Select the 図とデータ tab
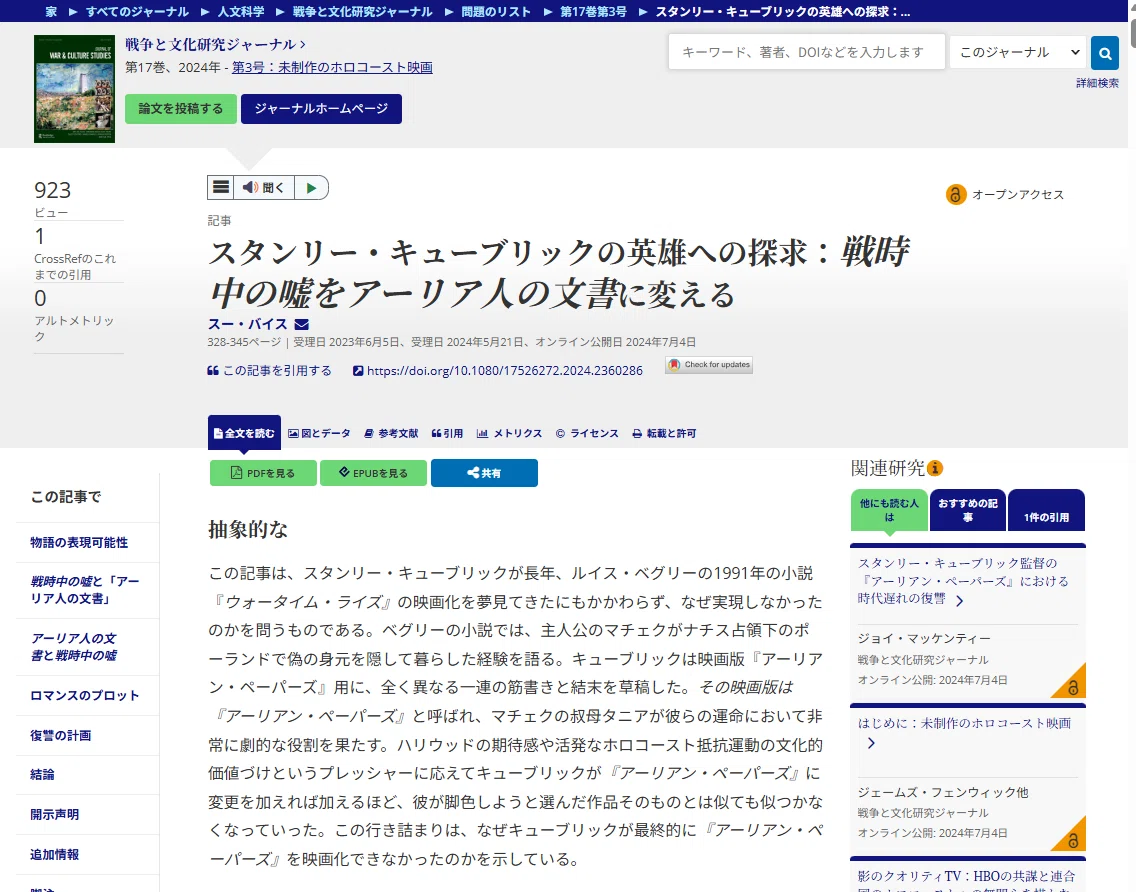Viewport: 1136px width, 892px height. pyautogui.click(x=320, y=433)
